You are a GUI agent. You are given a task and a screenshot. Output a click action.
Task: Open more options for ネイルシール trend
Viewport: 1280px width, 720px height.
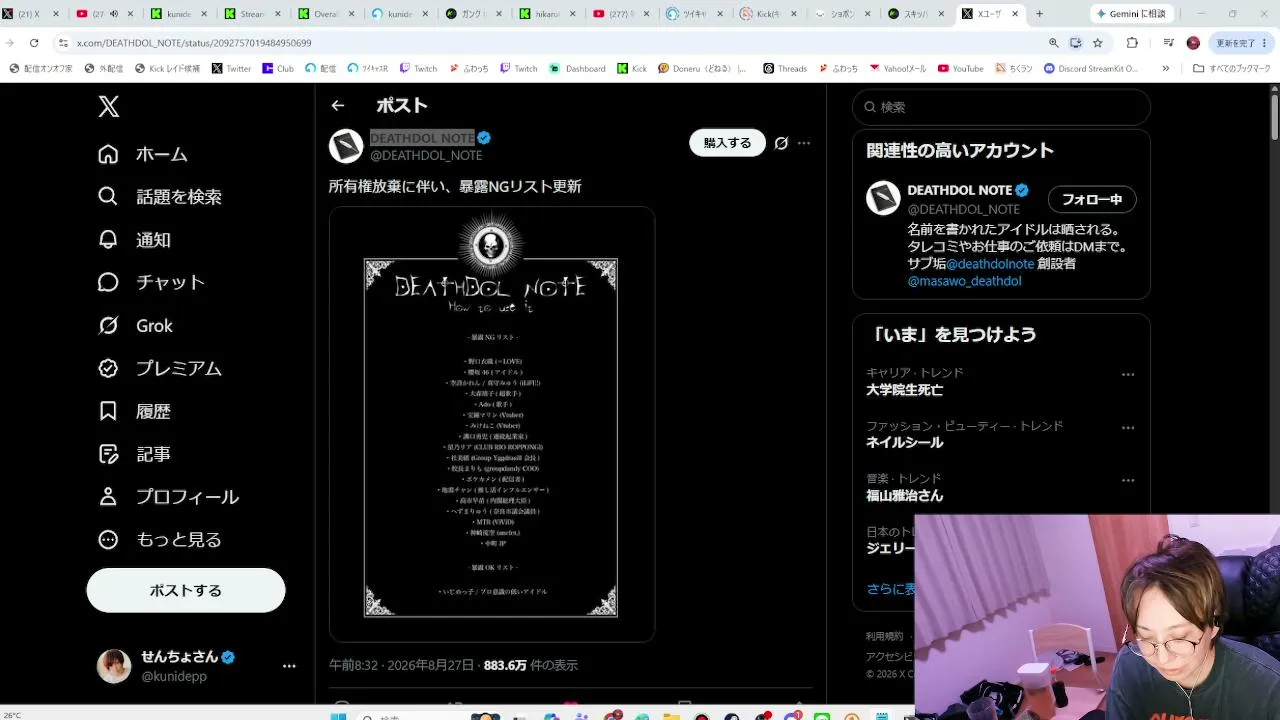coord(1128,427)
